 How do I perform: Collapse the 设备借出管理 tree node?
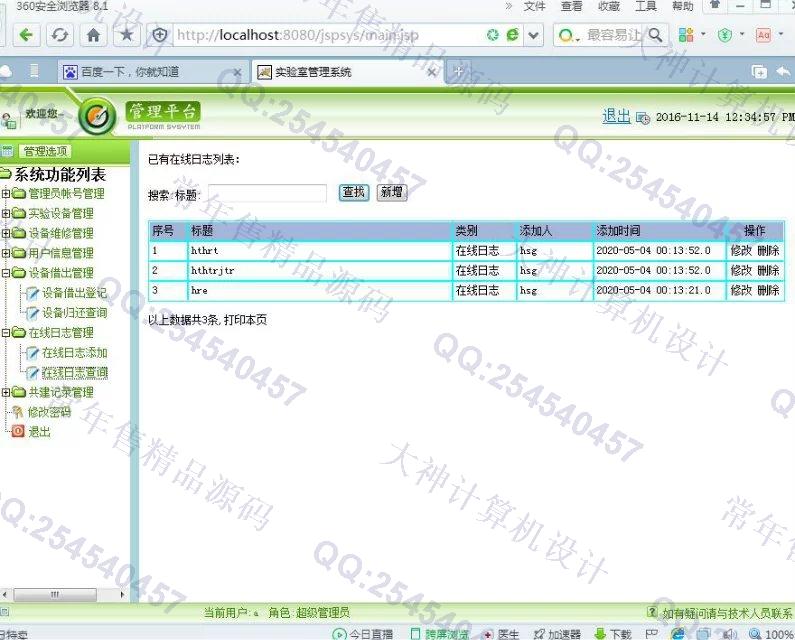click(x=6, y=273)
